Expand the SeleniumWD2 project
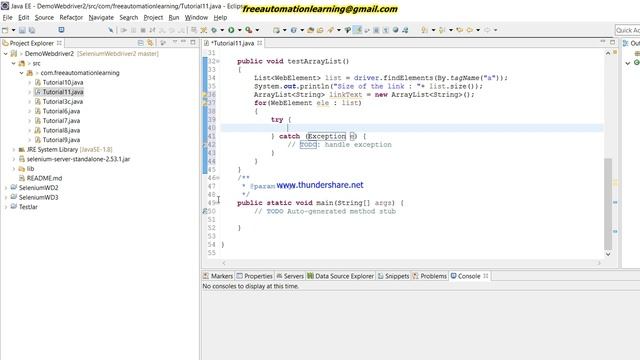This screenshot has width=640, height=360. click(6, 188)
